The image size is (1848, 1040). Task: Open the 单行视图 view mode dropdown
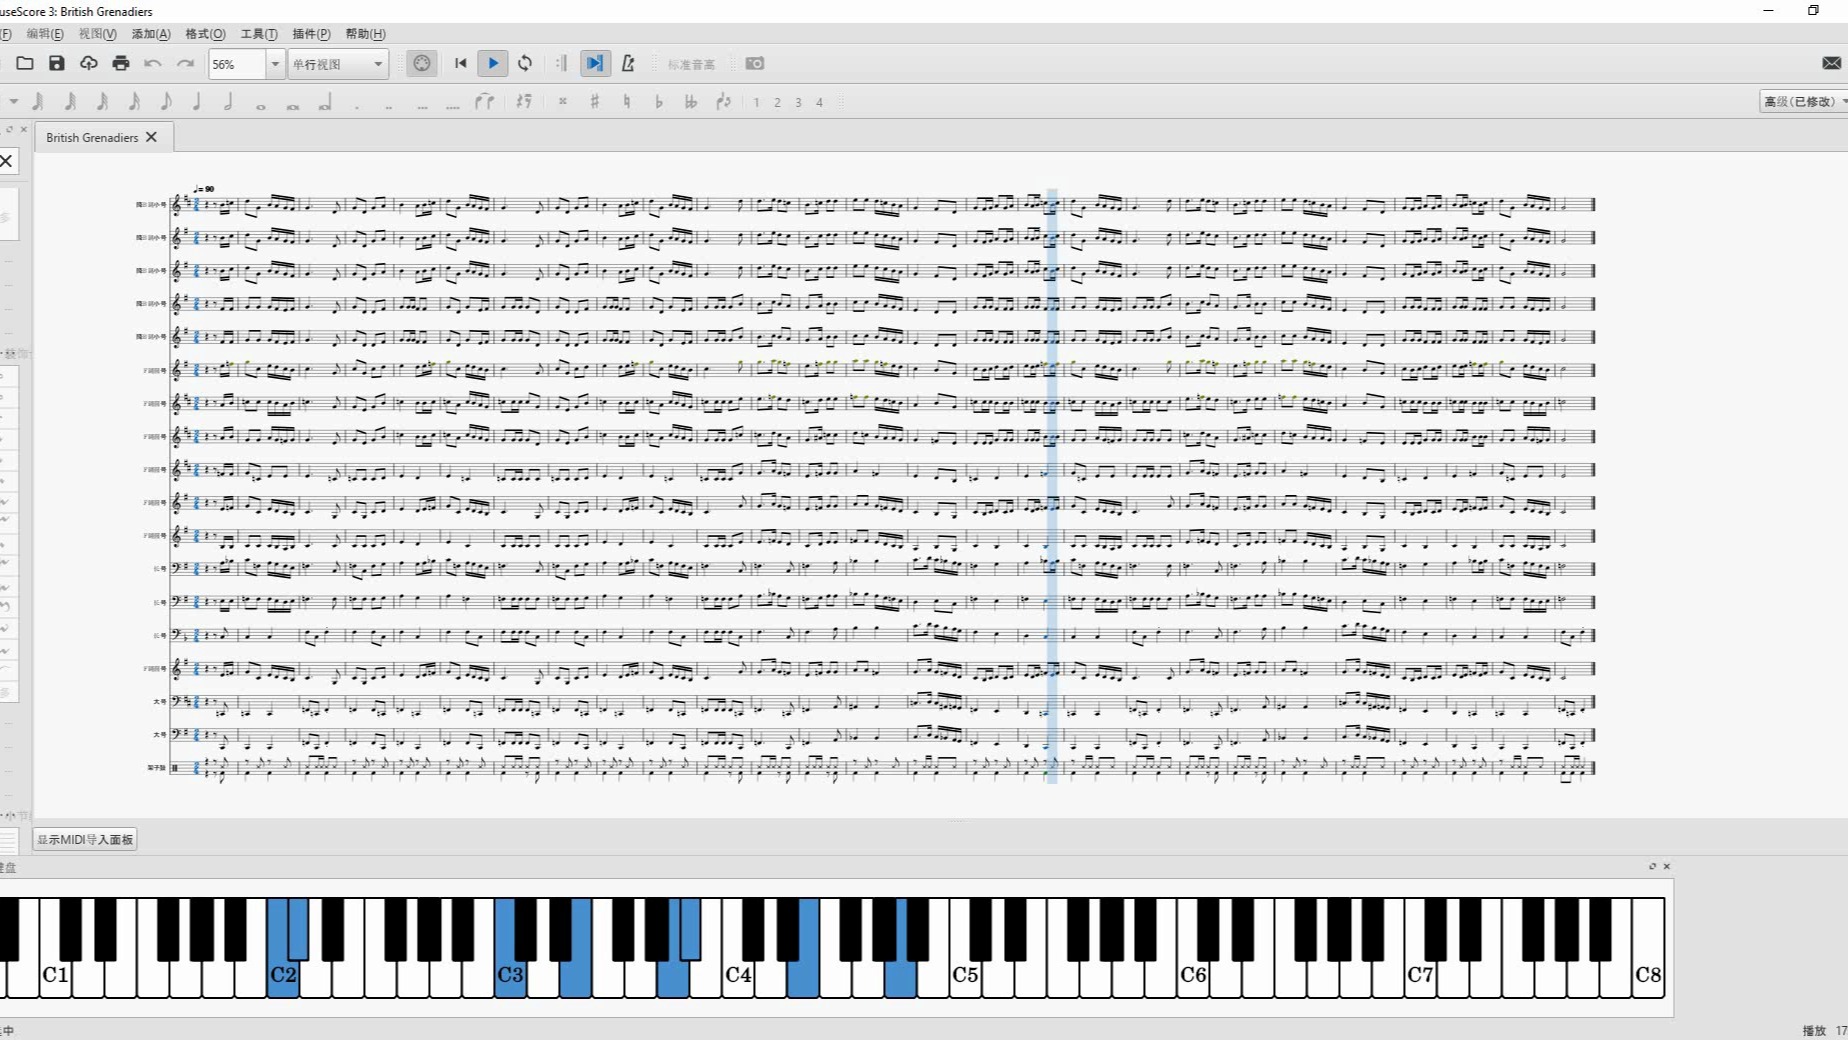click(x=338, y=64)
